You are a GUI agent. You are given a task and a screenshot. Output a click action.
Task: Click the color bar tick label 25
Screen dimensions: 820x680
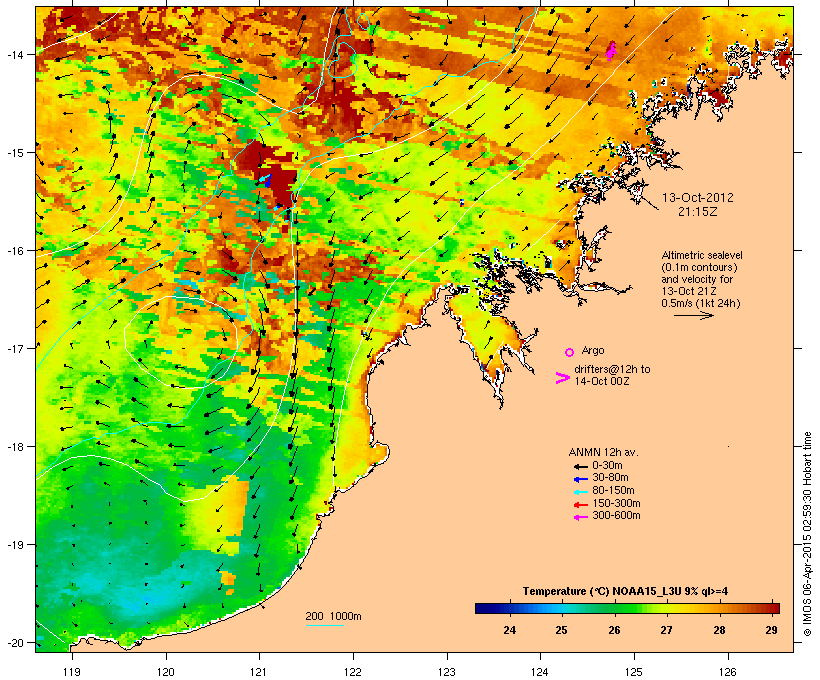pyautogui.click(x=561, y=630)
